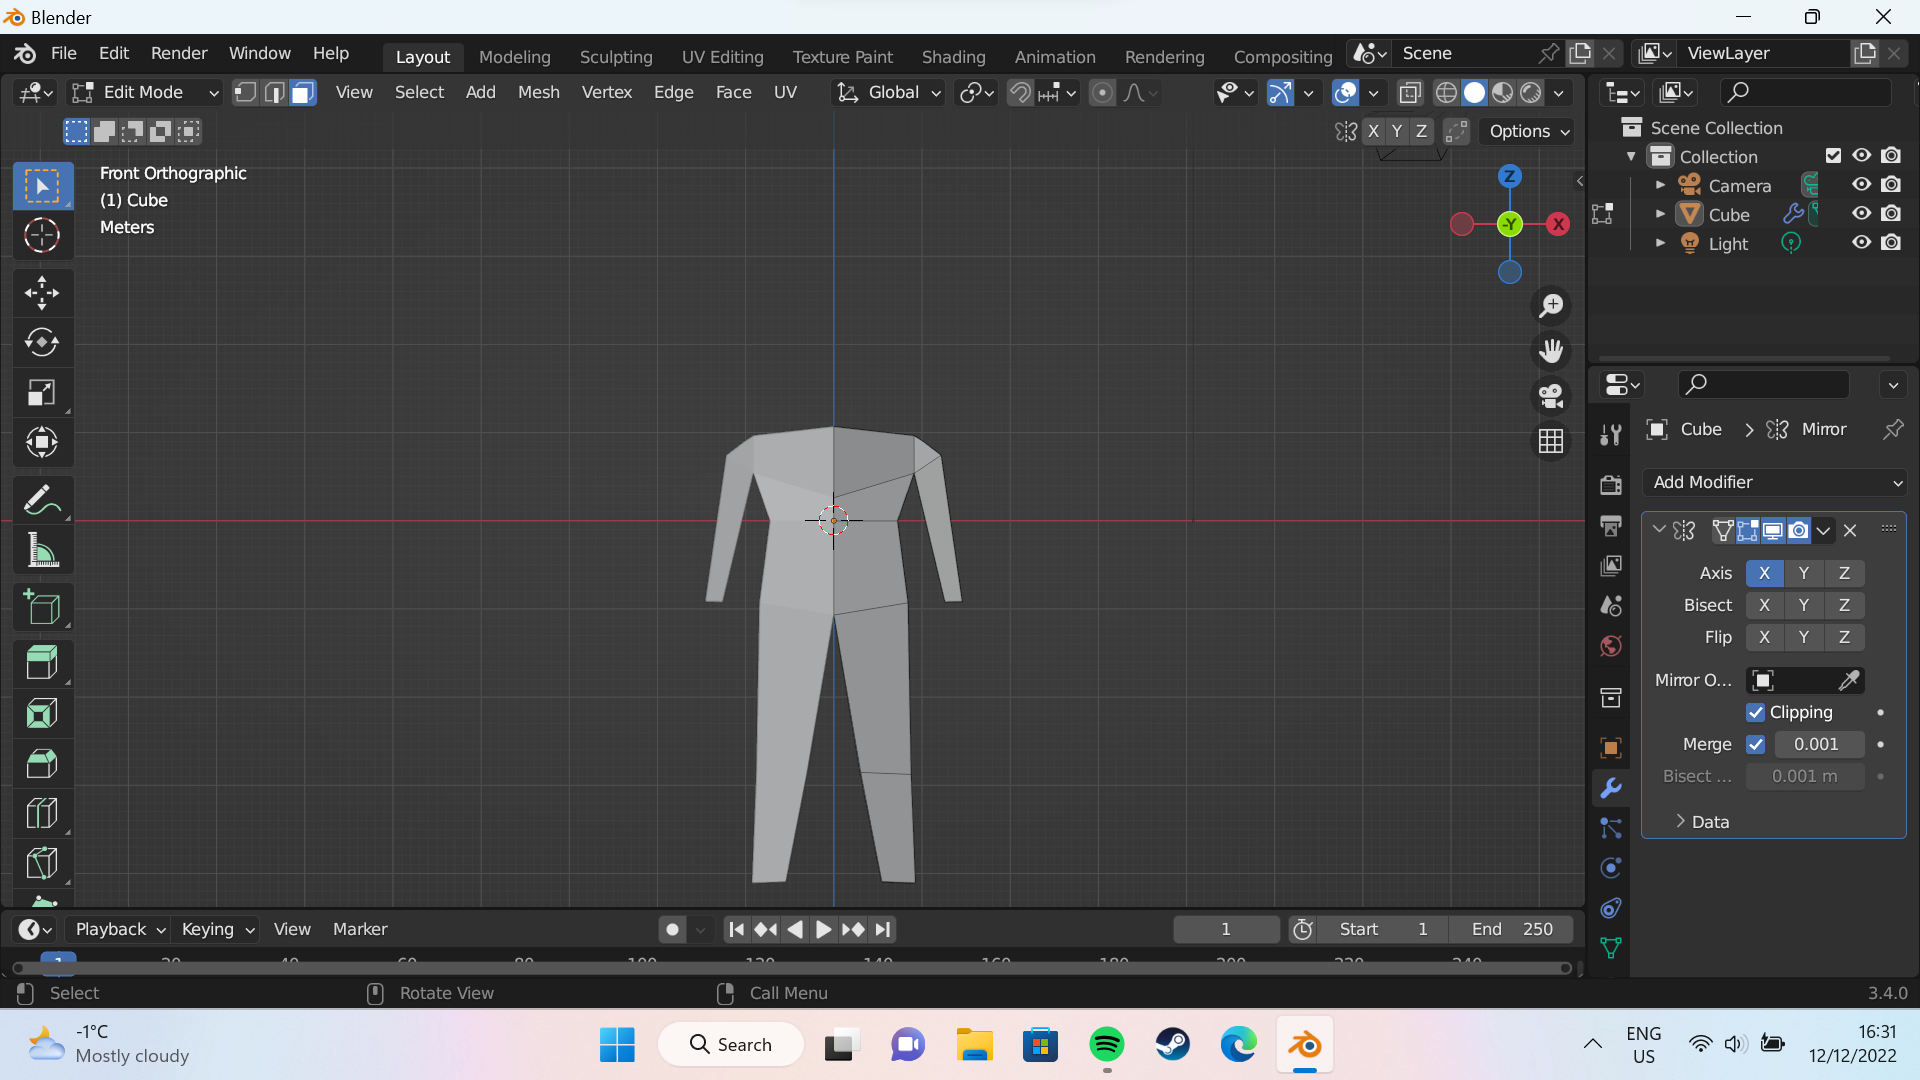
Task: Toggle Bisect X button
Action: point(1764,605)
